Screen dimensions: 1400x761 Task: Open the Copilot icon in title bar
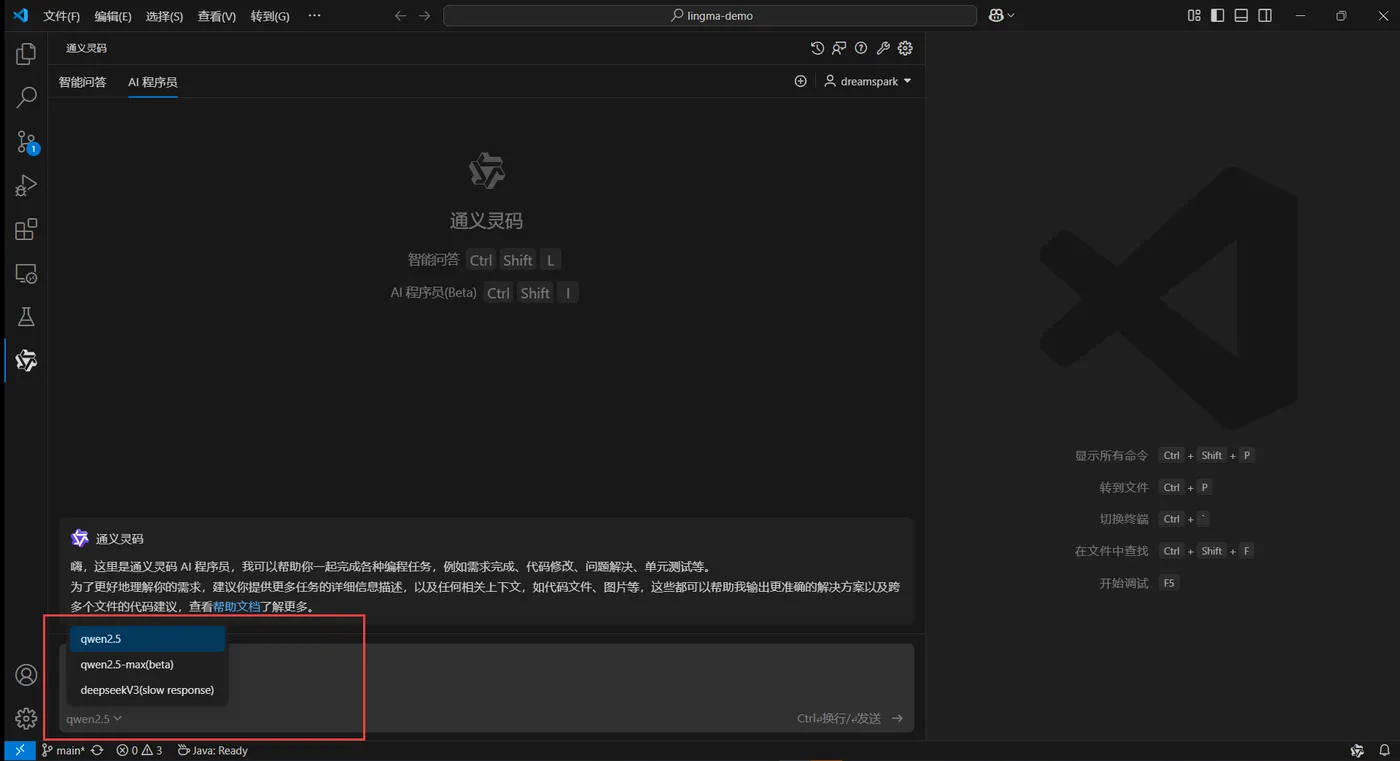point(996,15)
